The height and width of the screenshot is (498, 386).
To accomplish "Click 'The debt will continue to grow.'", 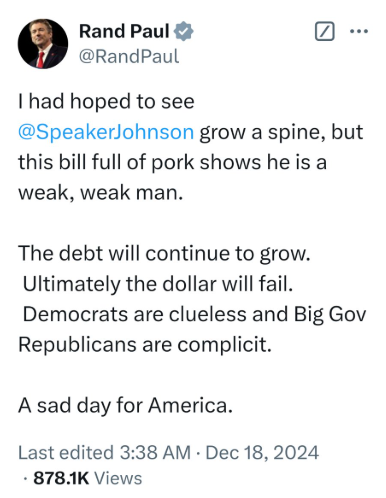I will [164, 253].
